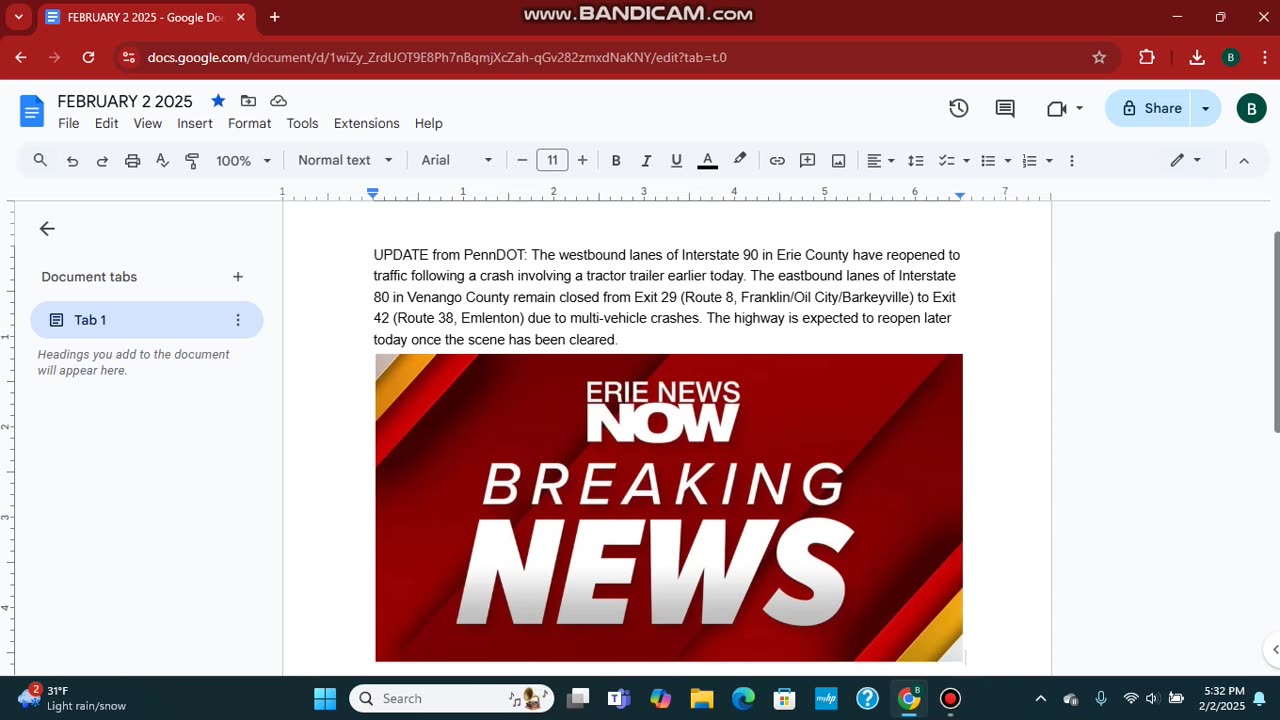Select the Breaking News image

(669, 507)
